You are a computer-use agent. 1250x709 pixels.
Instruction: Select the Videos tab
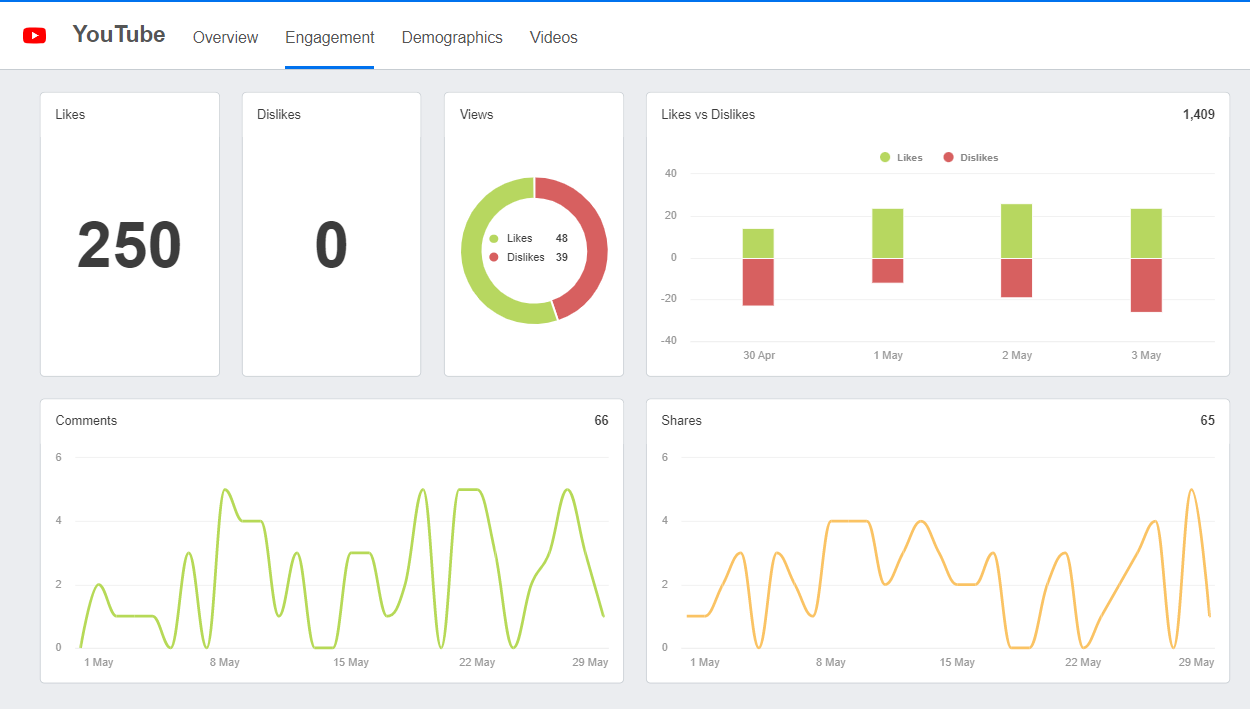(553, 37)
